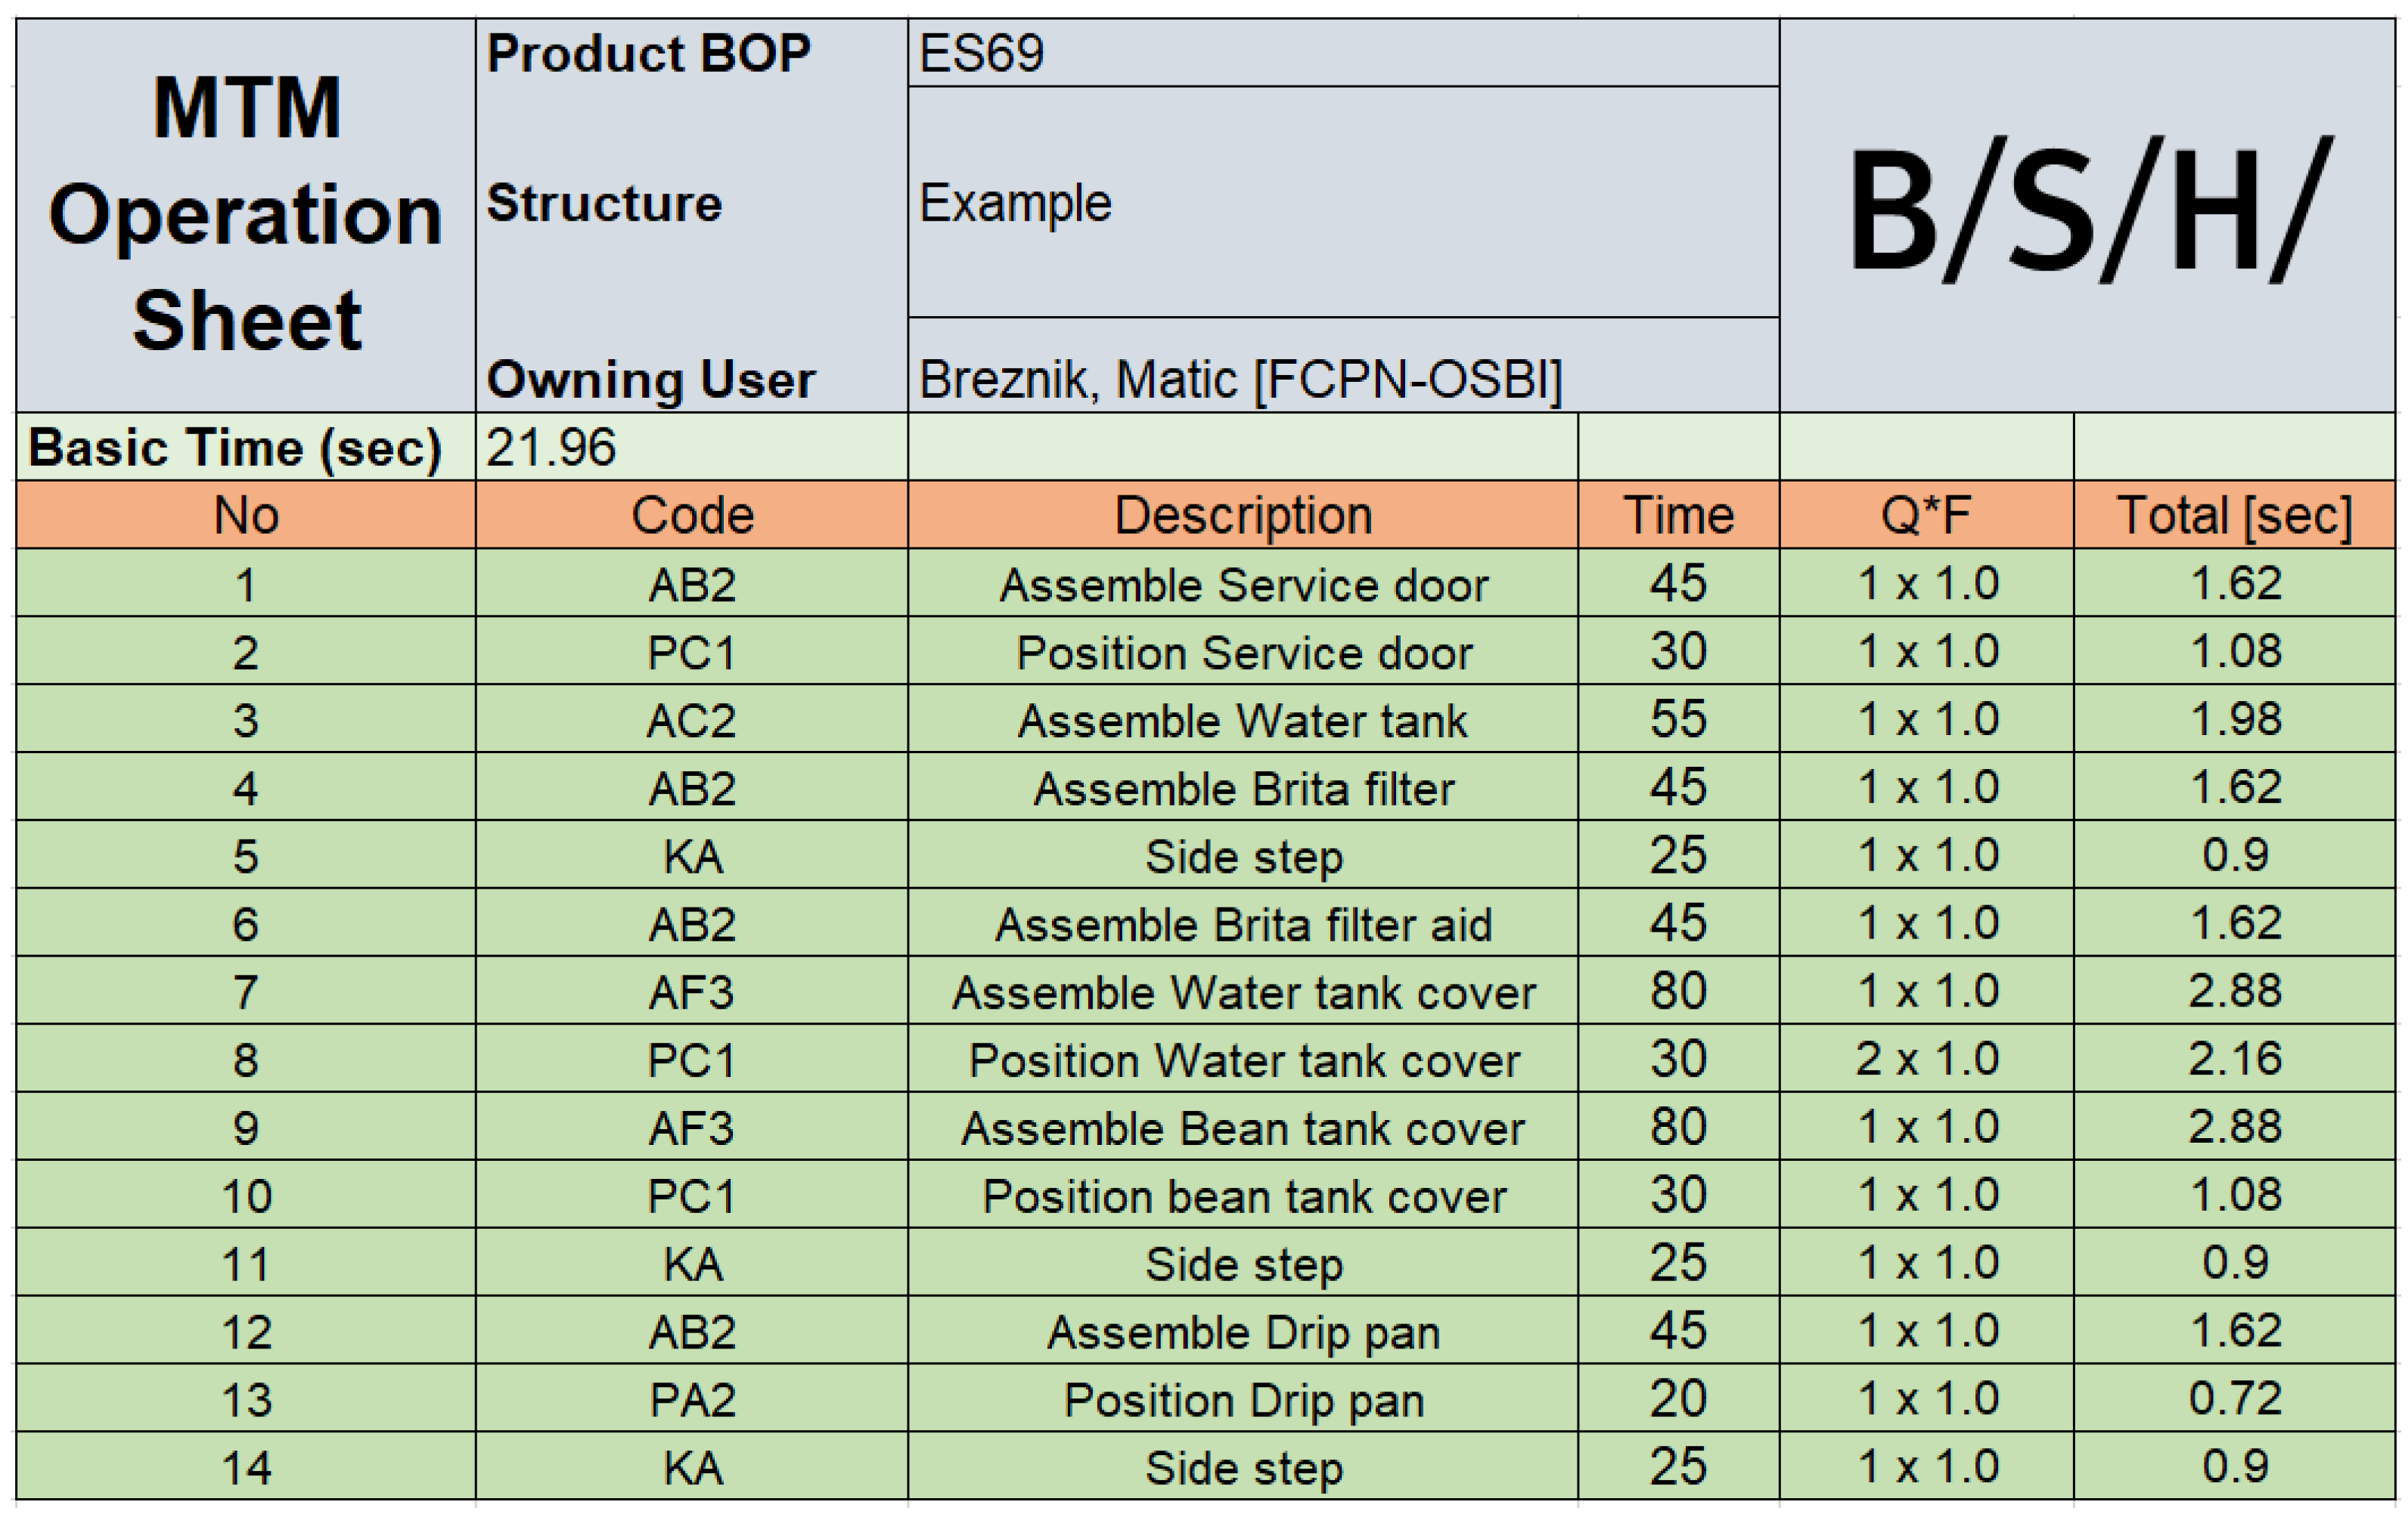Select the Code column header
The width and height of the screenshot is (2408, 1514).
(691, 515)
